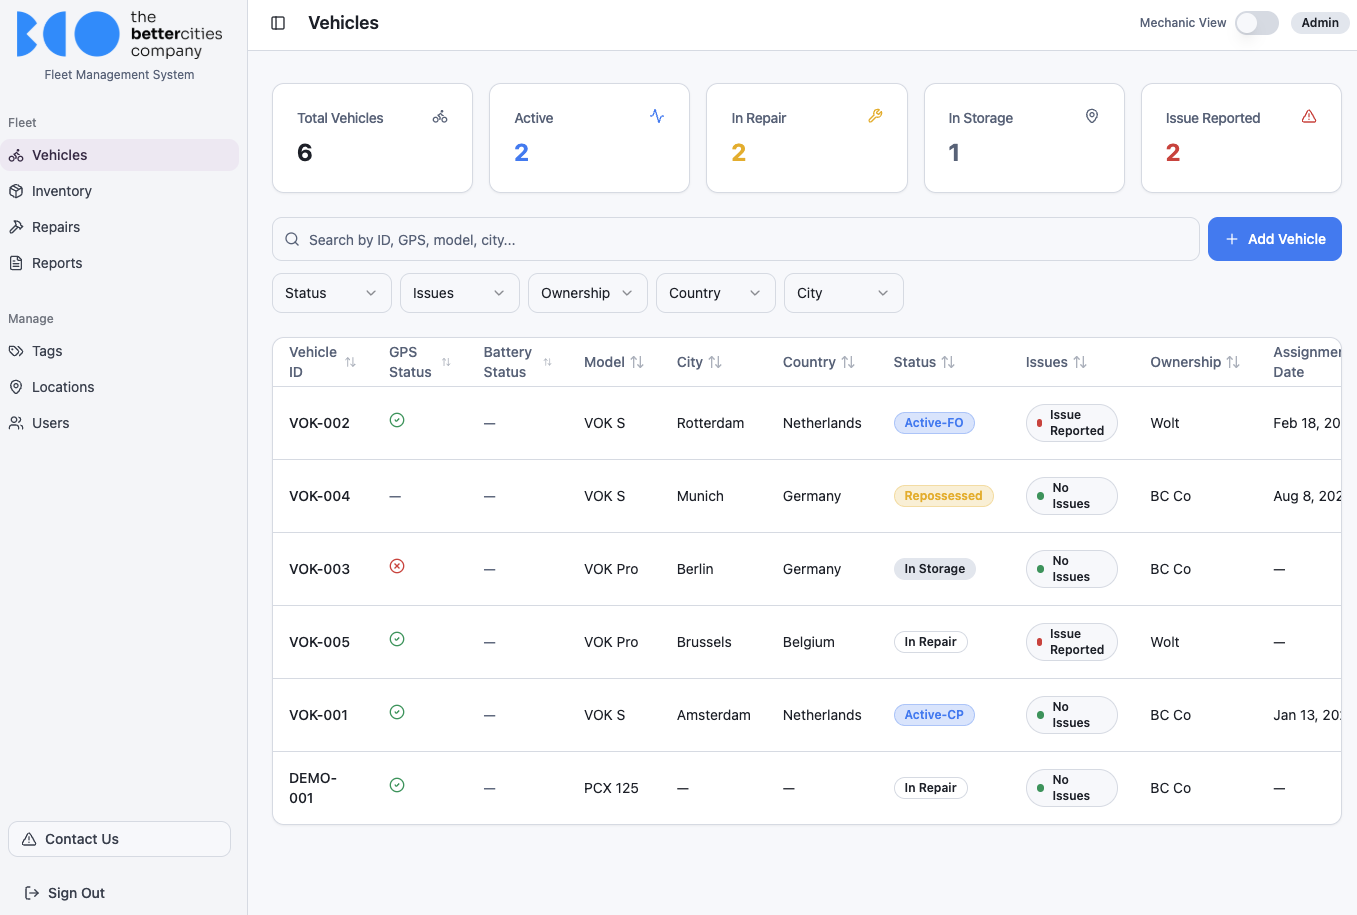Open Vehicles in the sidebar
Viewport: 1357px width, 915px height.
coord(120,155)
